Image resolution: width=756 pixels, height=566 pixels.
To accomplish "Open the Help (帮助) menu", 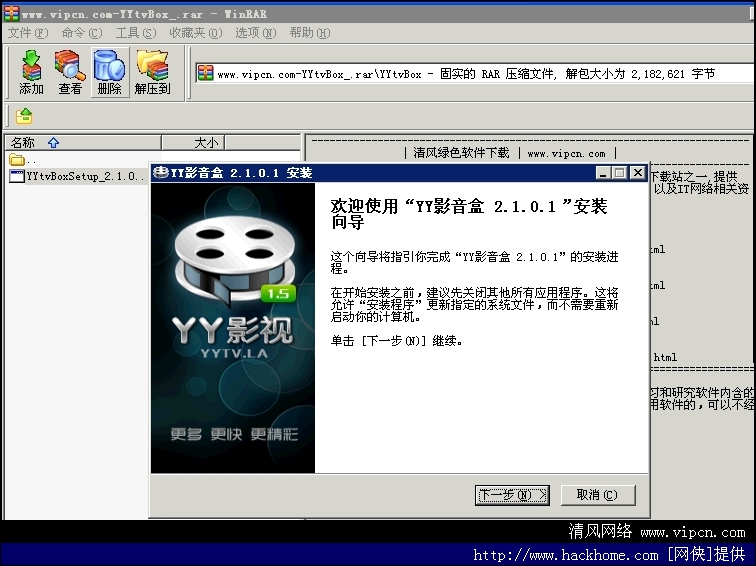I will point(309,33).
